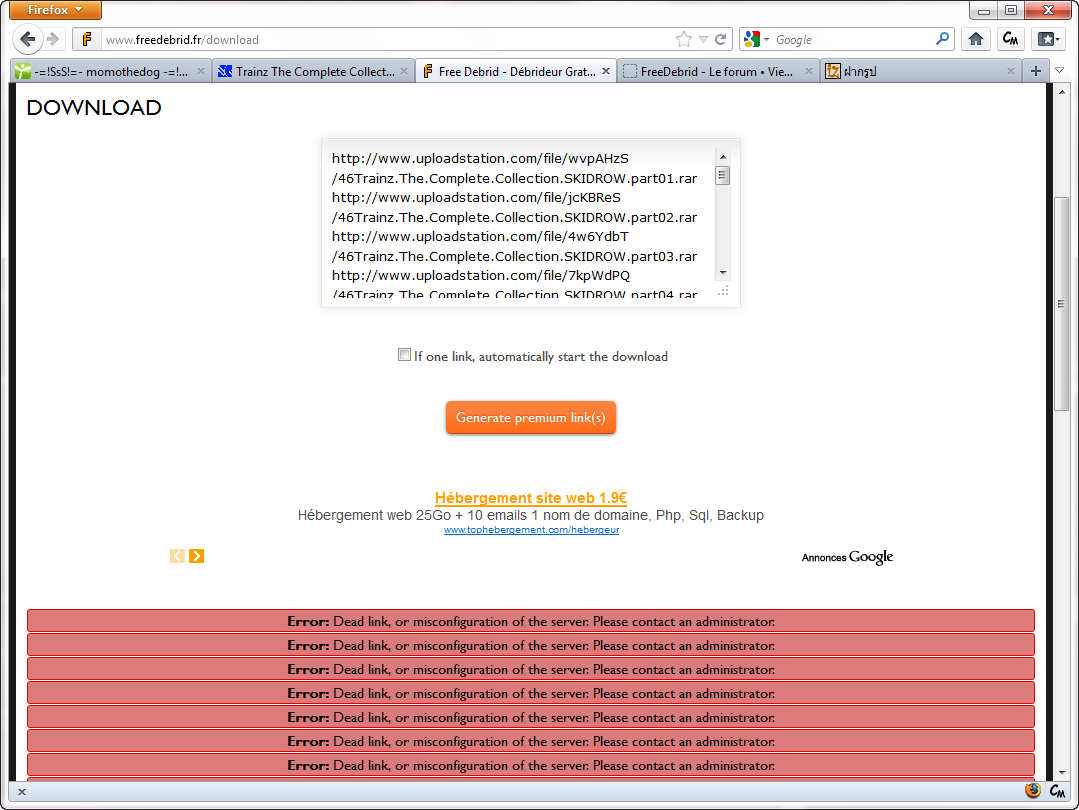Switch to the momothedog tab

coord(110,71)
